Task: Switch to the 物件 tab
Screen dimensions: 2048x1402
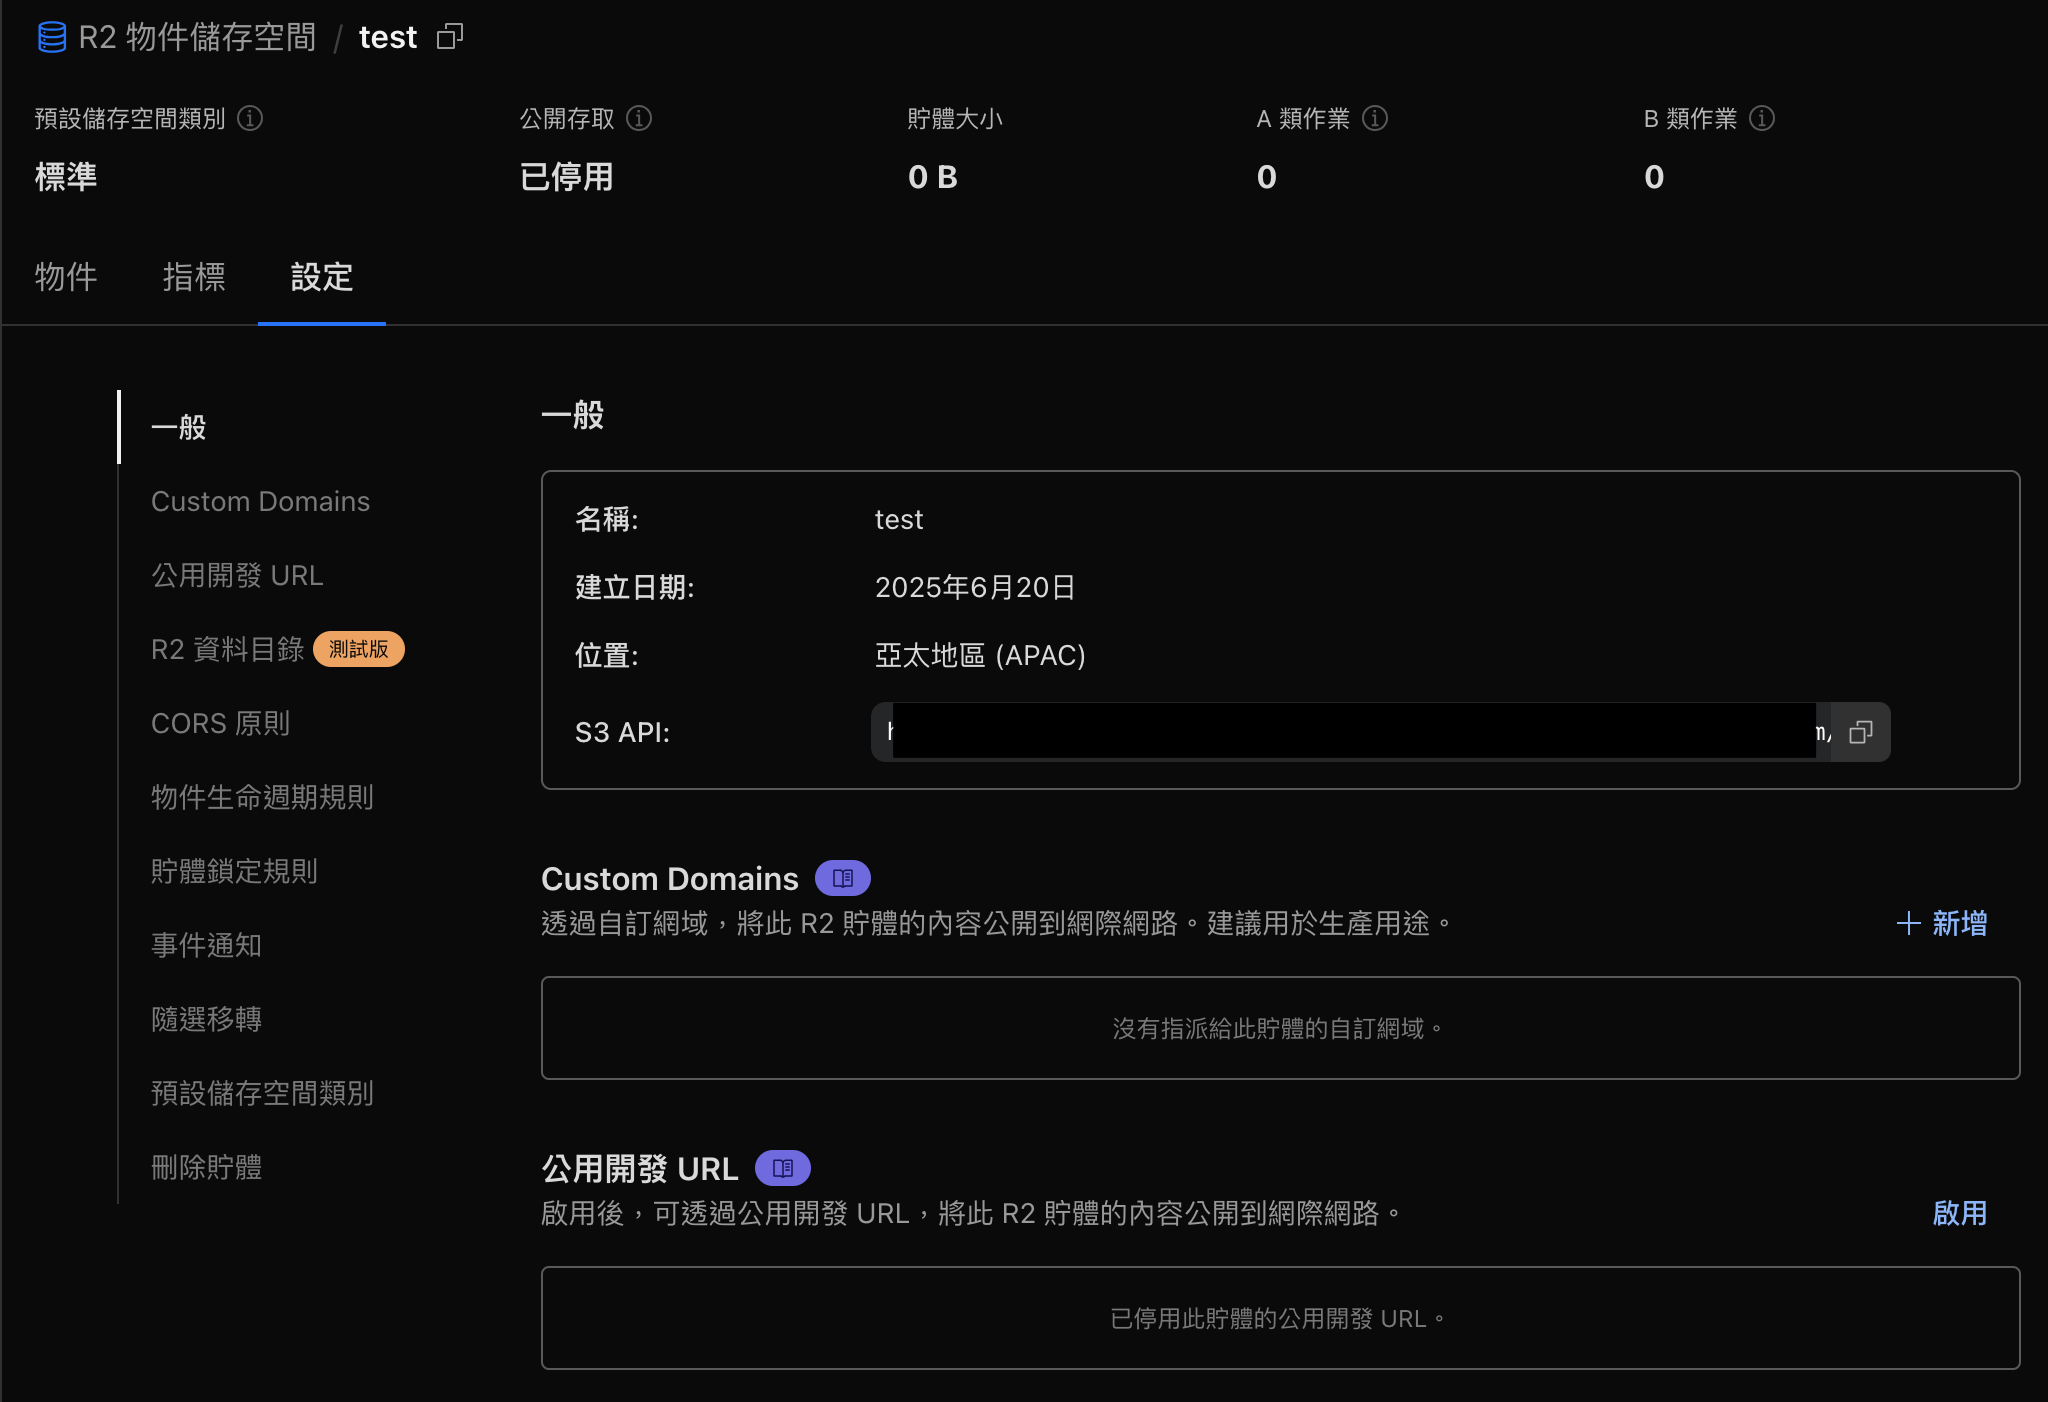Action: pos(66,277)
